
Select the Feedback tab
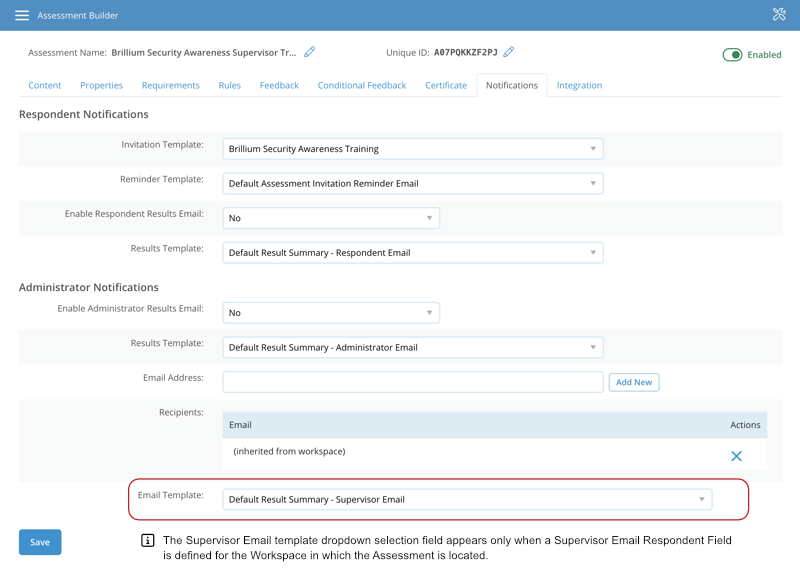[x=279, y=85]
